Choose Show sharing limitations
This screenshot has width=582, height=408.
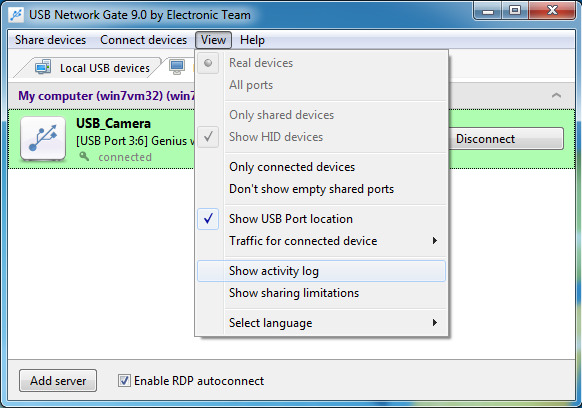(x=321, y=293)
